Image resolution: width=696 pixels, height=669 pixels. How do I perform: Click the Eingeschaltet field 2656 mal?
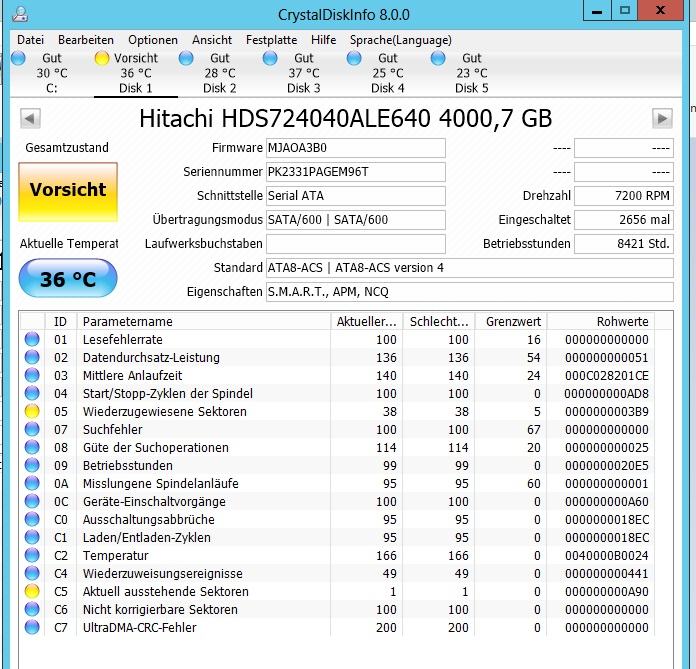point(624,220)
